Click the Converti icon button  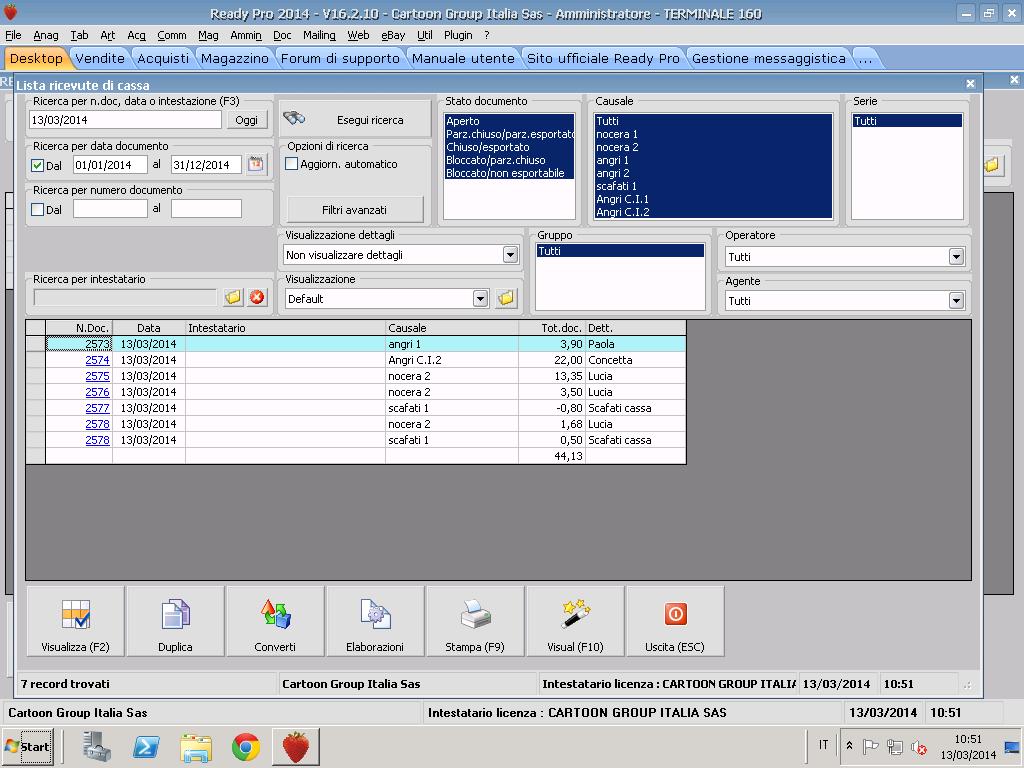tap(275, 621)
